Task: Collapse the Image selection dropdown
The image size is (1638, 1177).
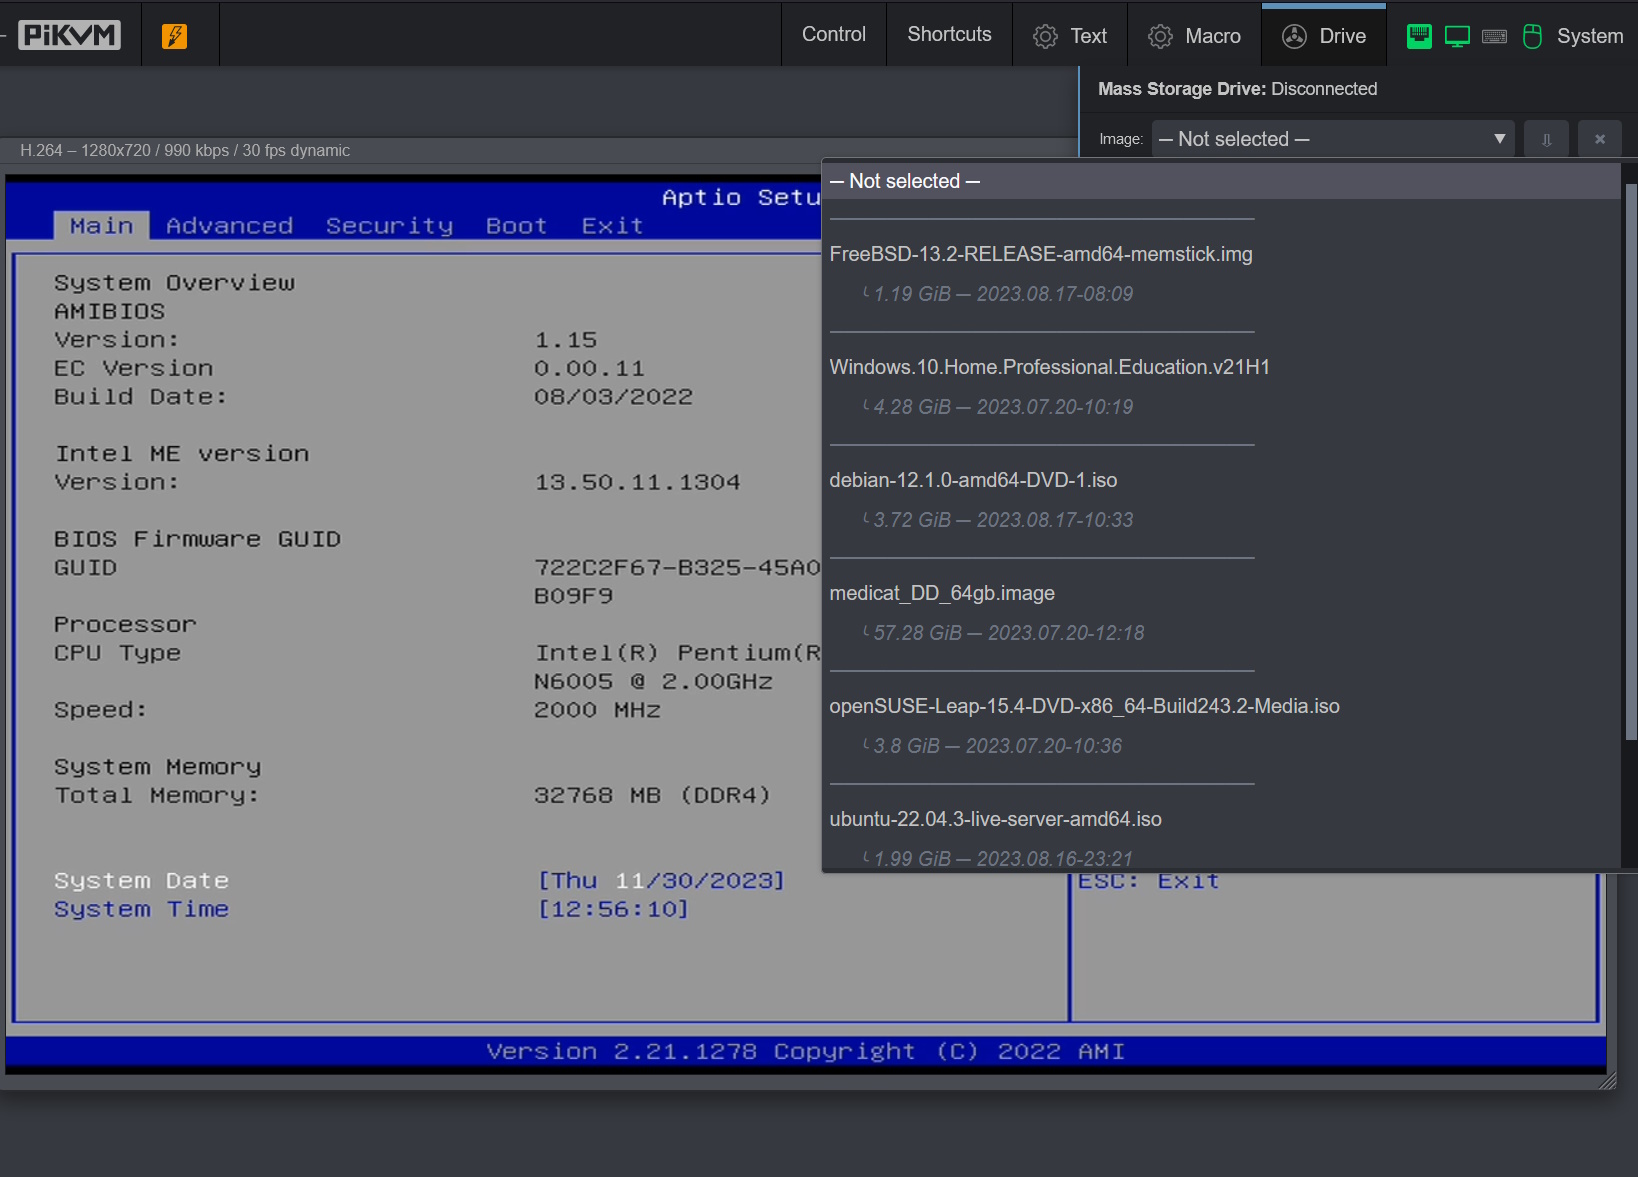Action: [1333, 139]
